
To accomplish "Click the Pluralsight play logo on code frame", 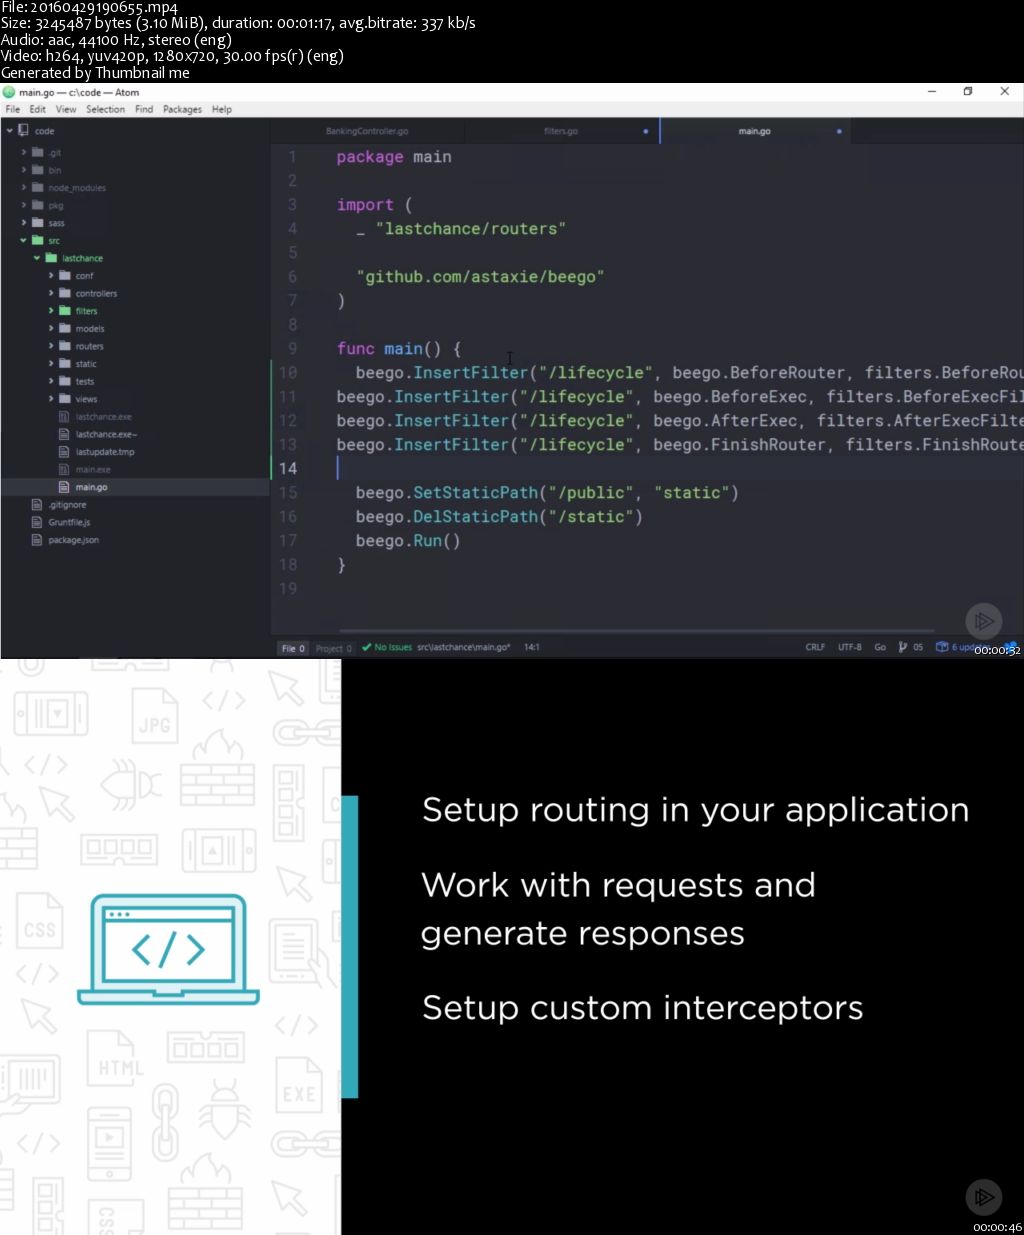I will [x=984, y=621].
